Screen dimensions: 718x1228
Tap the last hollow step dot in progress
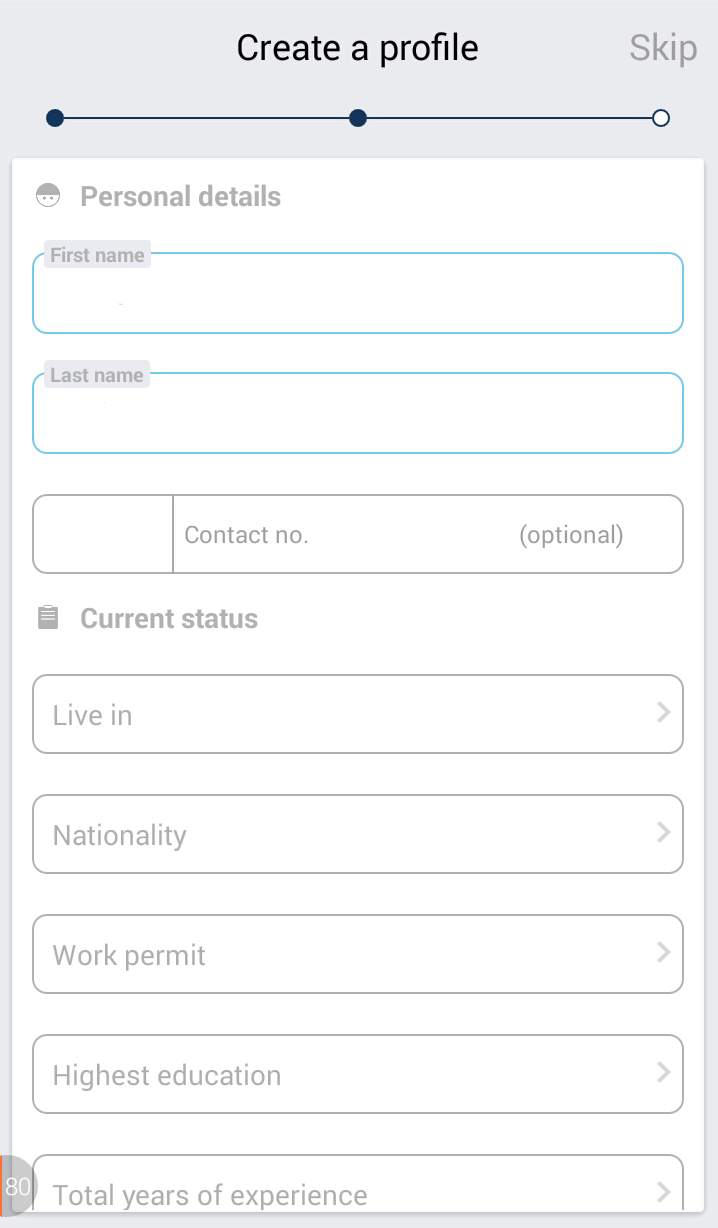coord(660,118)
